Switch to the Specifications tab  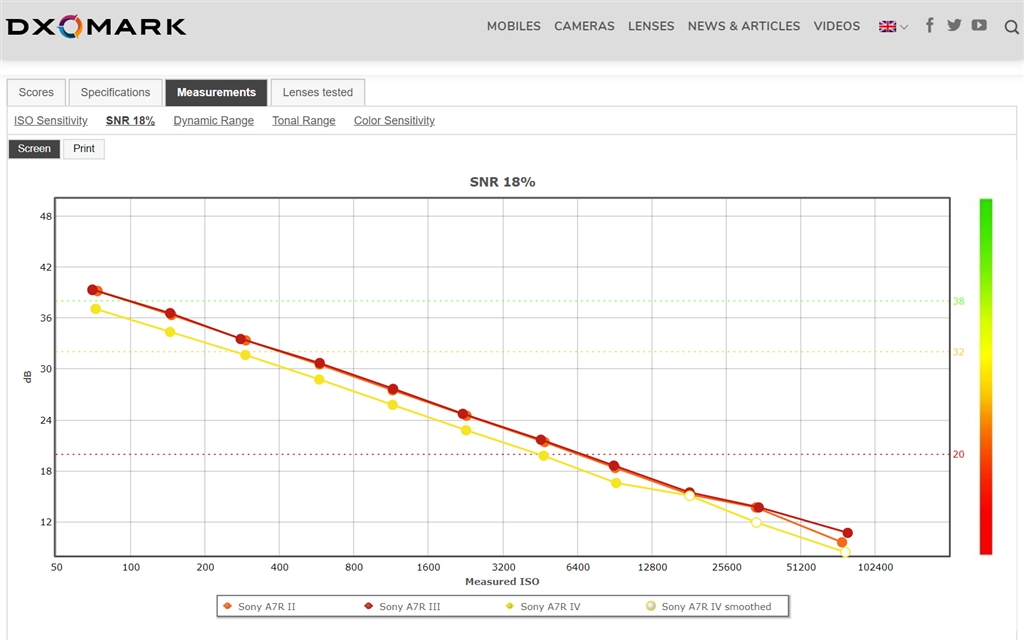[115, 92]
